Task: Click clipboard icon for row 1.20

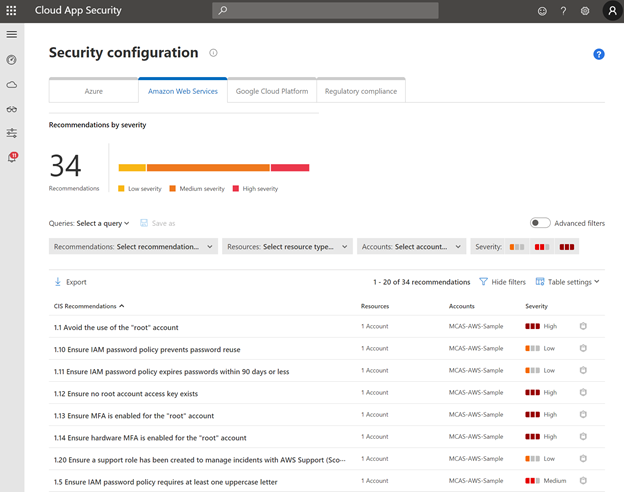Action: point(583,459)
